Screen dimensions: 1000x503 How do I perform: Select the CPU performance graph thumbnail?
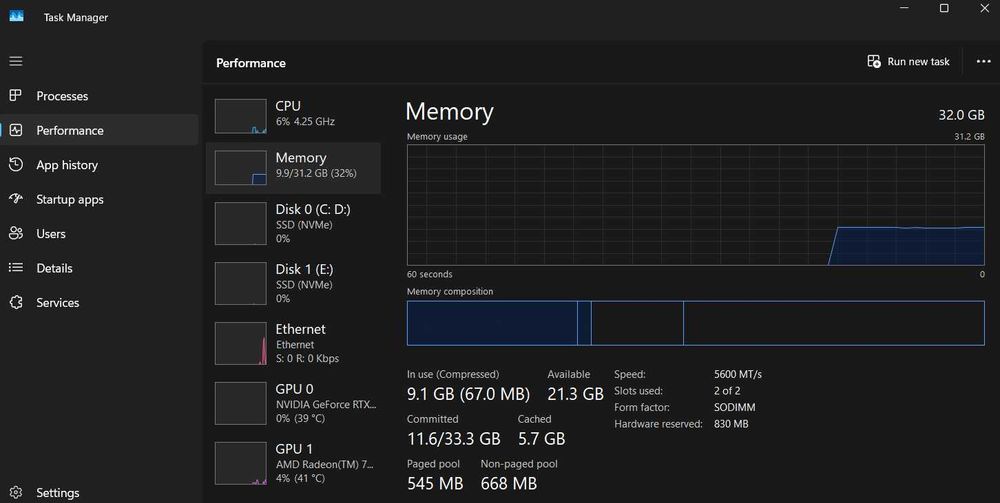pos(240,116)
